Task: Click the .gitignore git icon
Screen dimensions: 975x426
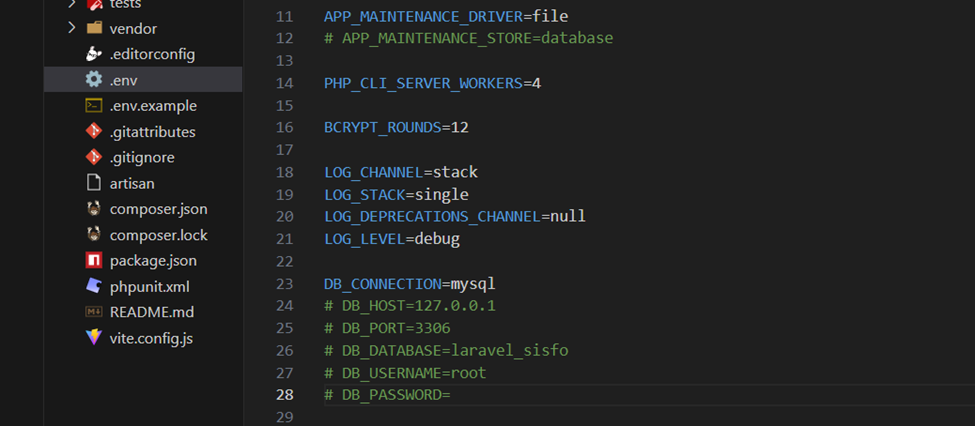Action: 94,158
